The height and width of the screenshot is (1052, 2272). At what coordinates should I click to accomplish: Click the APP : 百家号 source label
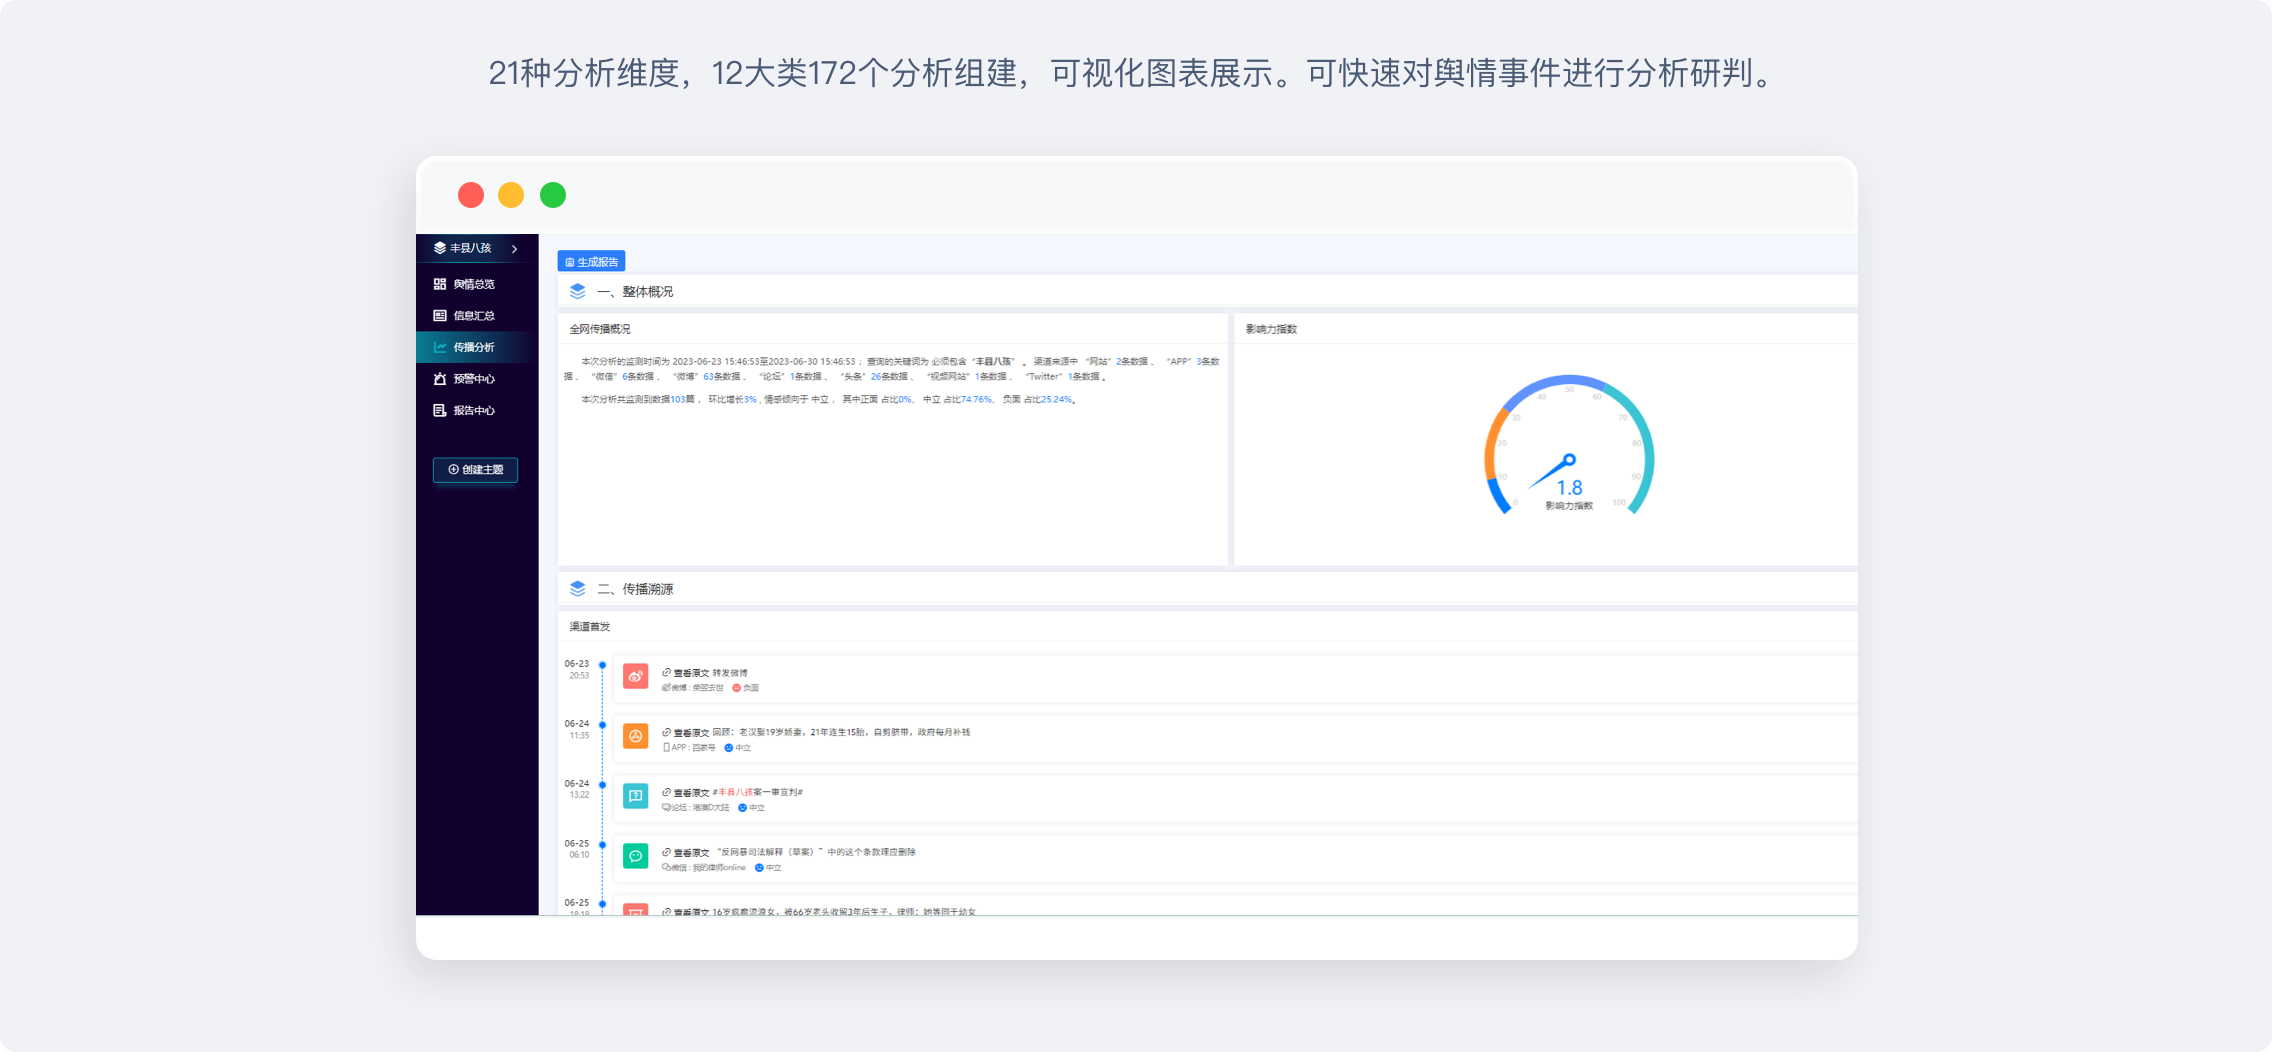click(690, 748)
